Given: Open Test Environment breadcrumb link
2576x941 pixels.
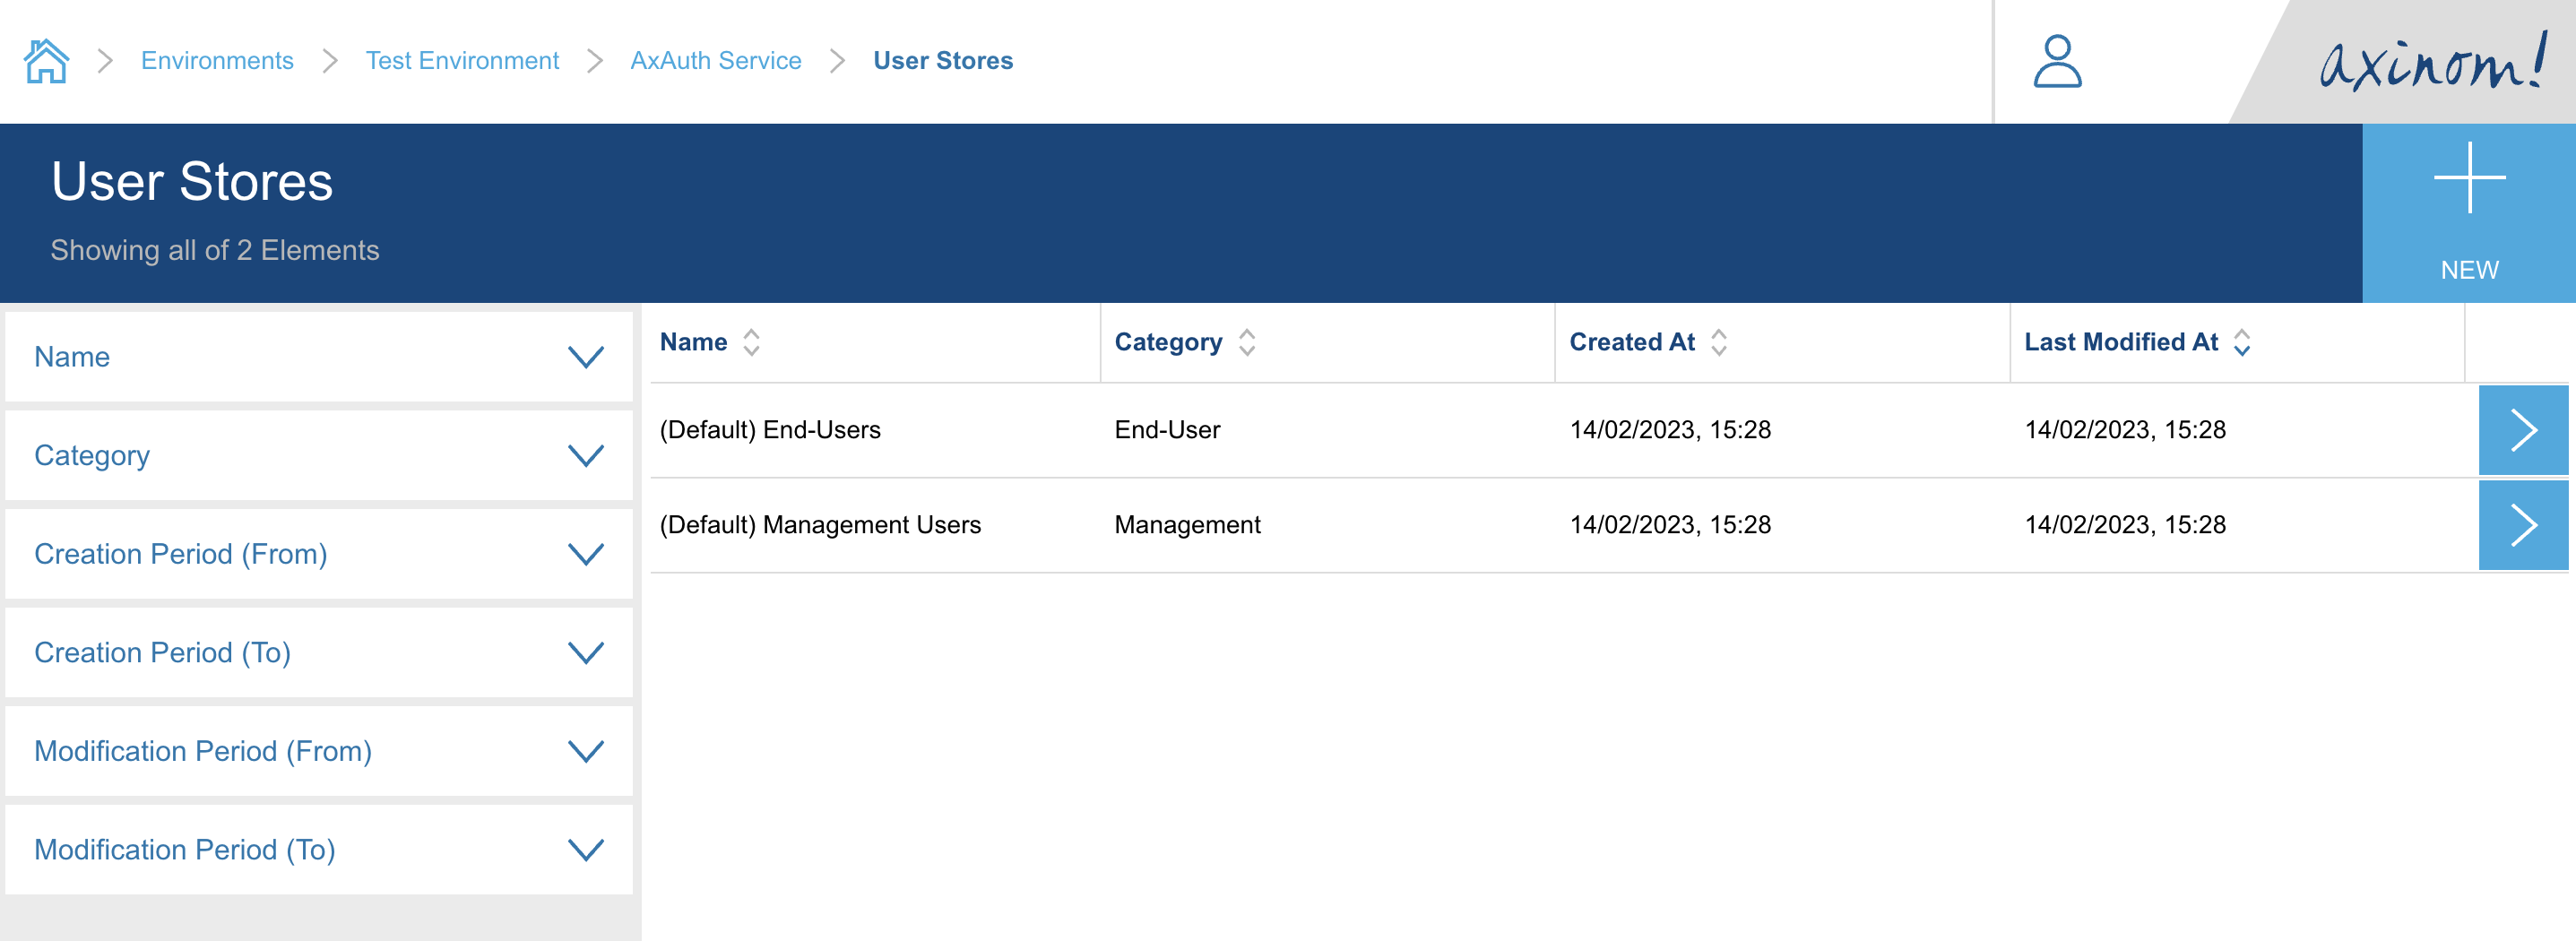Looking at the screenshot, I should tap(462, 60).
